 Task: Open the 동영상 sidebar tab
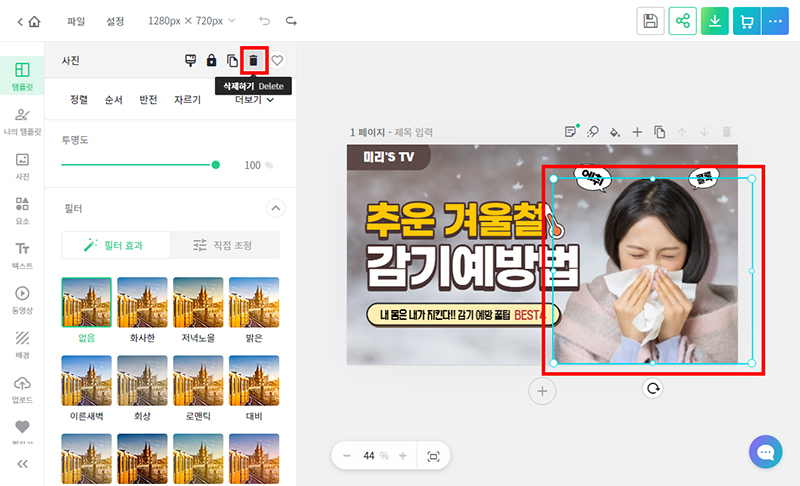click(x=22, y=300)
